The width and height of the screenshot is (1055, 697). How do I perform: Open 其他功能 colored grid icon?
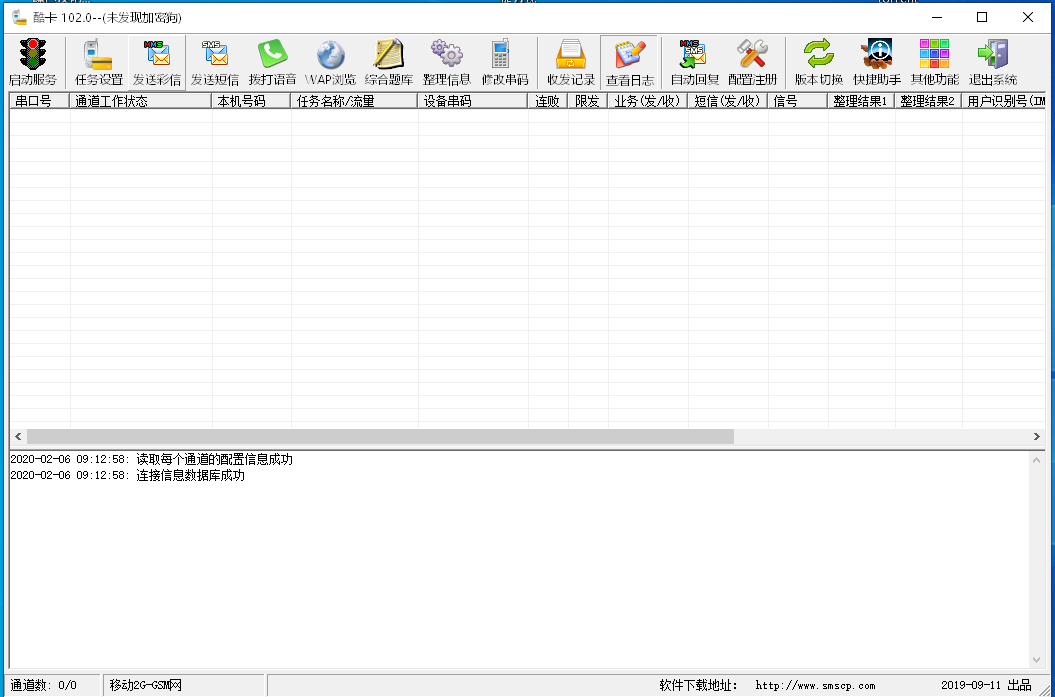pyautogui.click(x=935, y=54)
